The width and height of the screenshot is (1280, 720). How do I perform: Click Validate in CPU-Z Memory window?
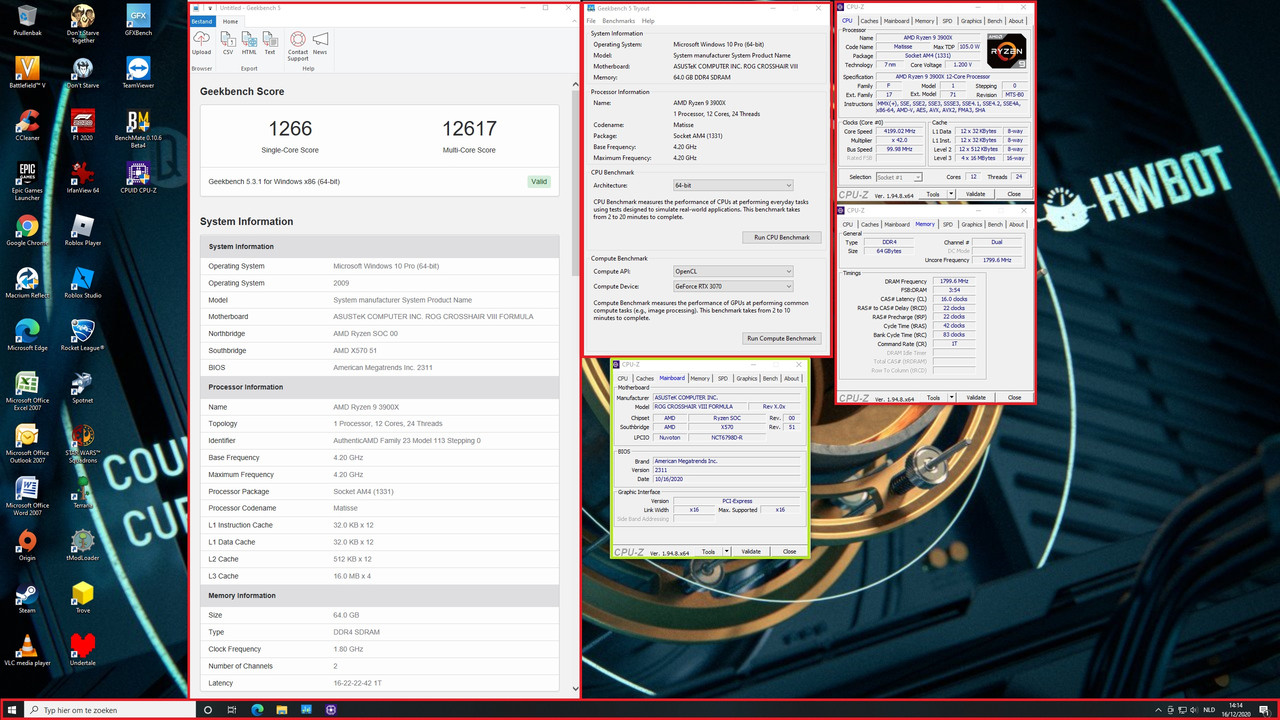click(x=975, y=397)
